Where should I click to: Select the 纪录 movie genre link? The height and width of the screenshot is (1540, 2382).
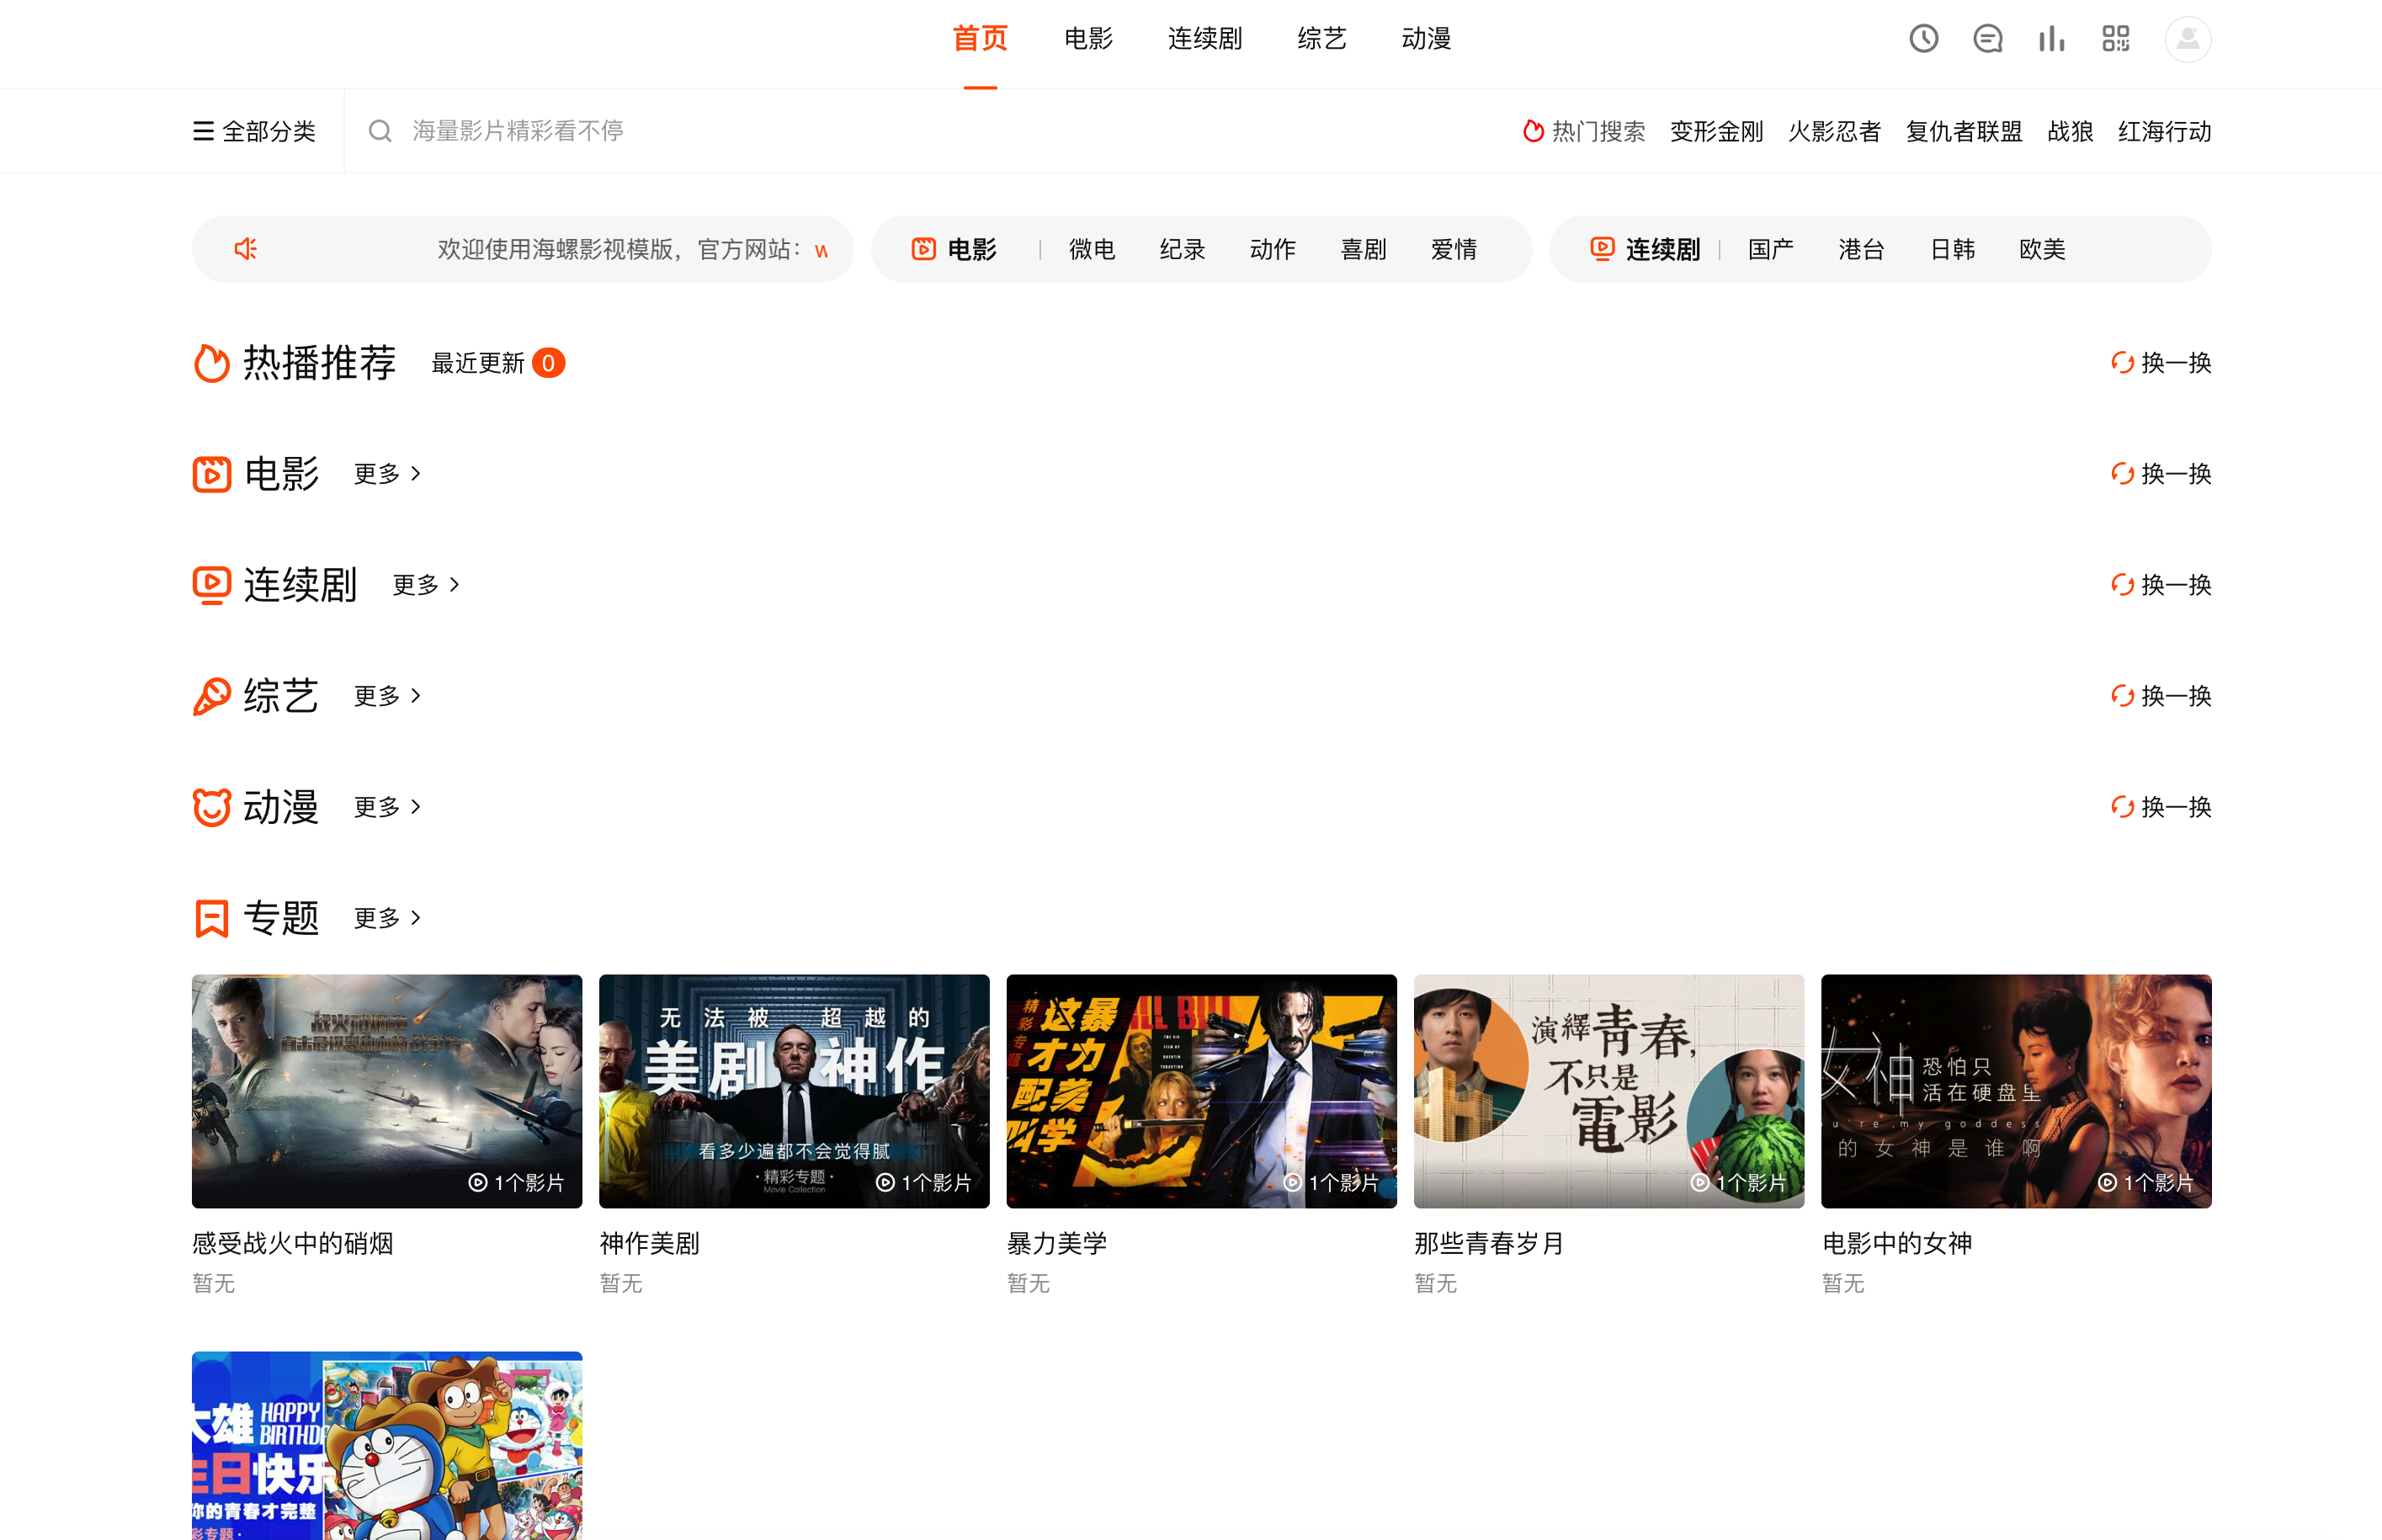pyautogui.click(x=1182, y=249)
